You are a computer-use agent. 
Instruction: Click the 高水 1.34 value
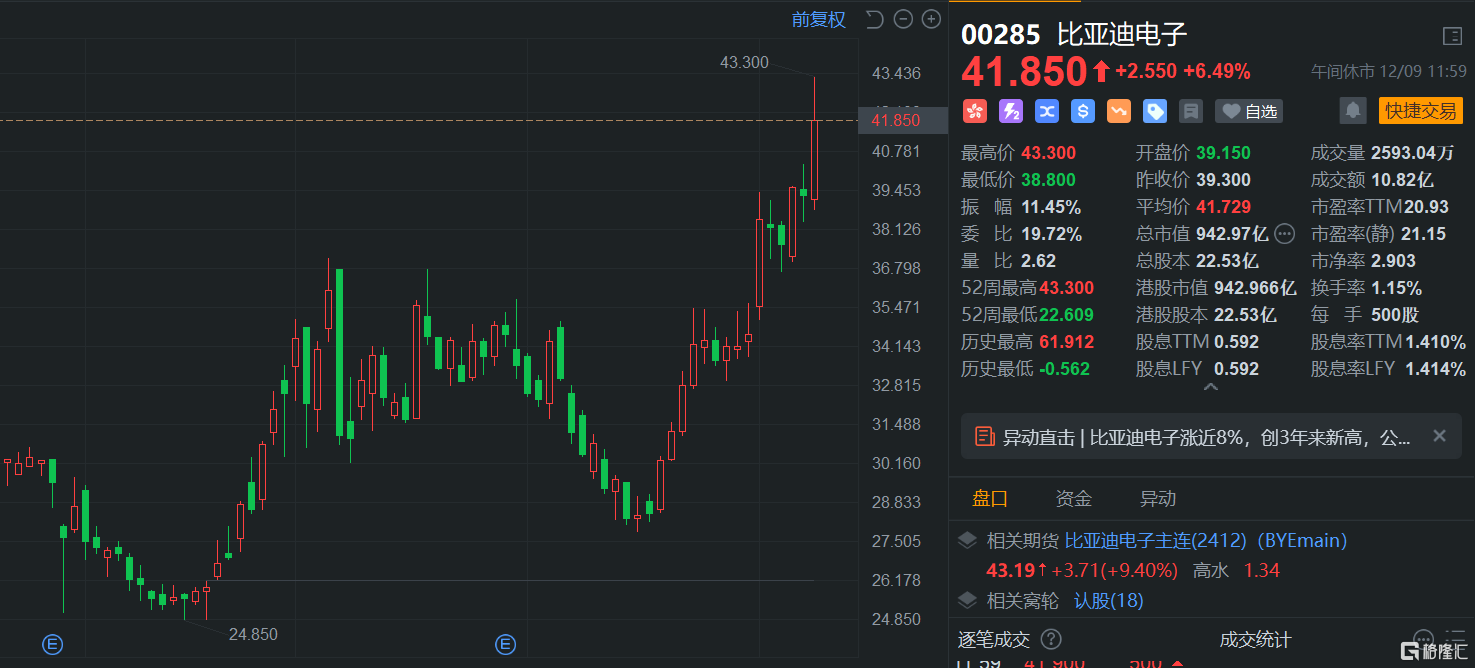pos(1262,571)
